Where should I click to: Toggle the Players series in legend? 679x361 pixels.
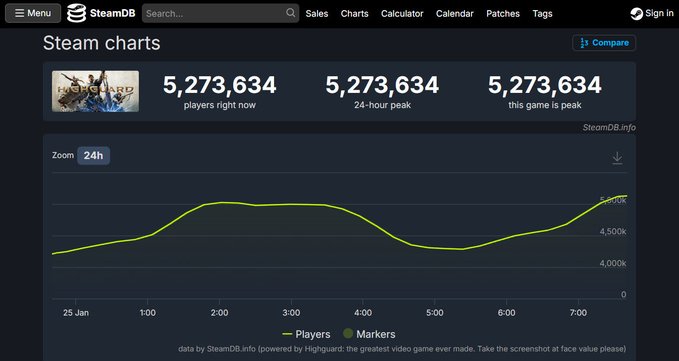coord(306,334)
